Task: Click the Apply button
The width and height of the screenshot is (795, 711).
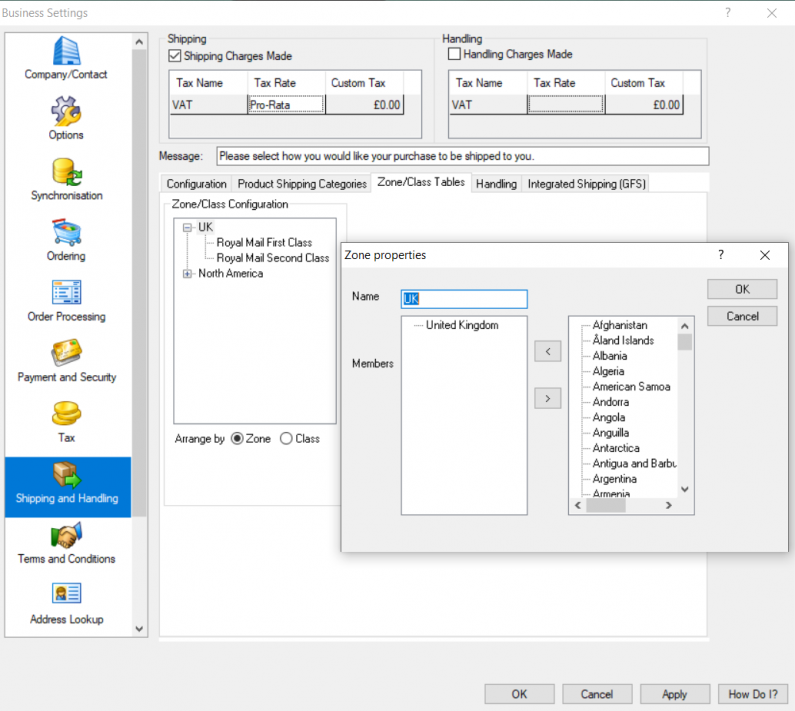Action: (x=674, y=694)
